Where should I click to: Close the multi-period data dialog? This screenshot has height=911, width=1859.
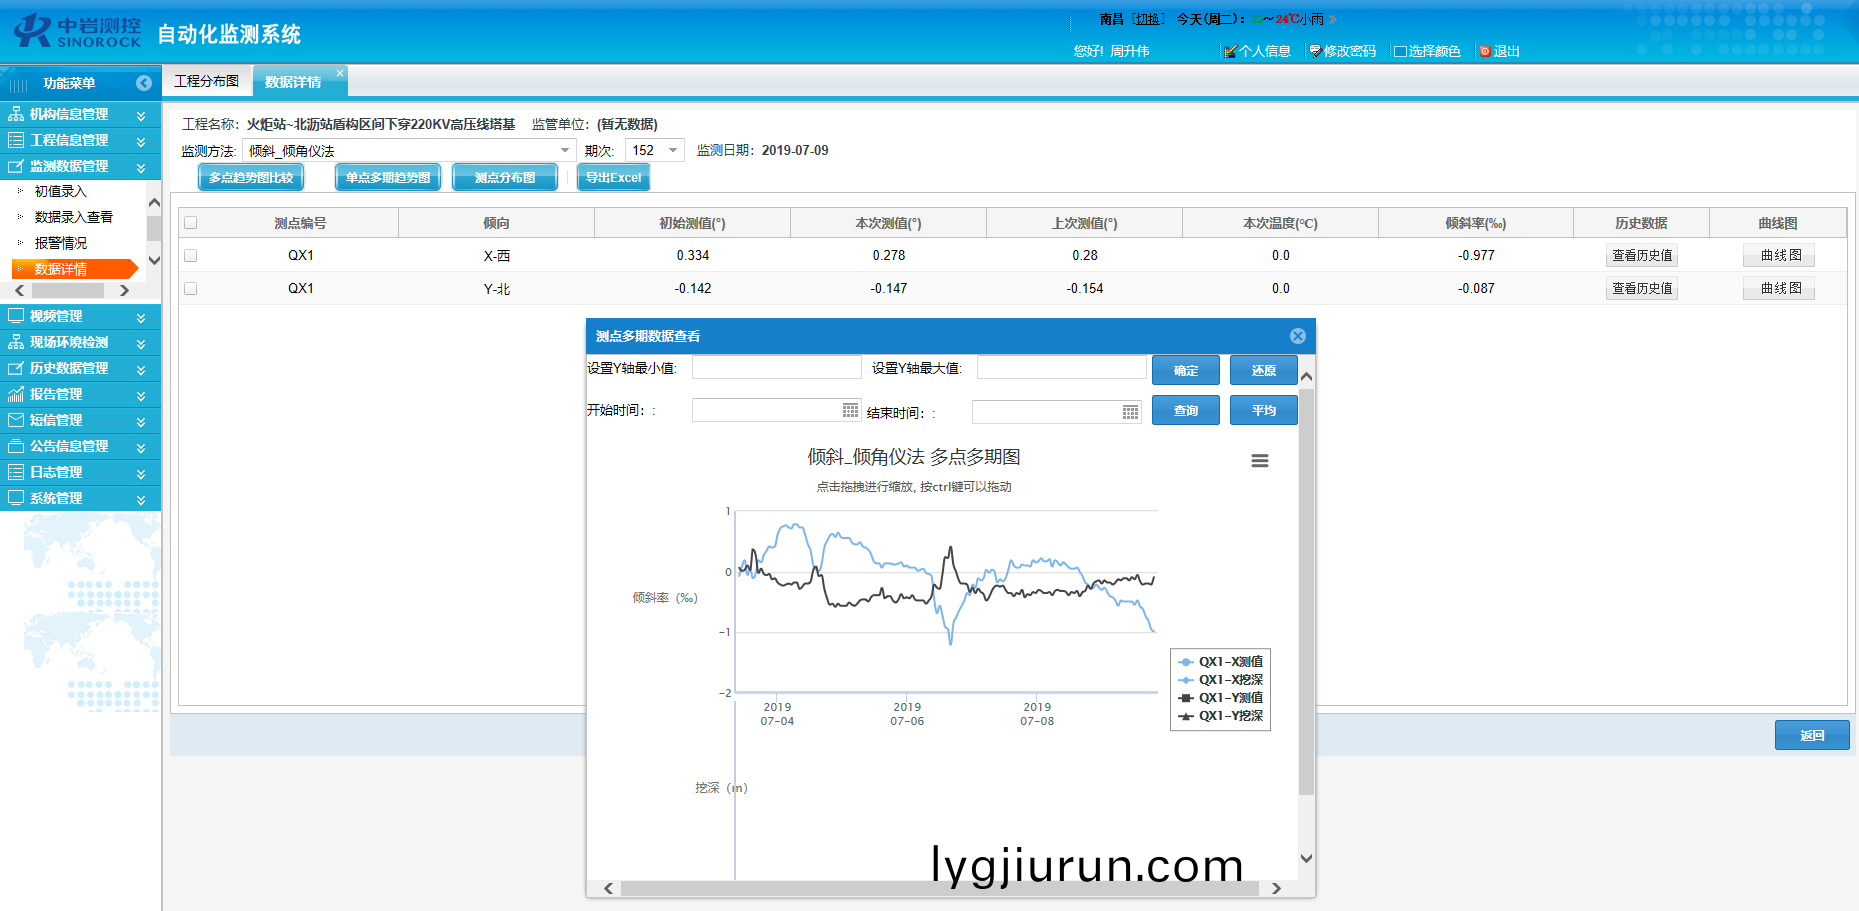coord(1297,336)
